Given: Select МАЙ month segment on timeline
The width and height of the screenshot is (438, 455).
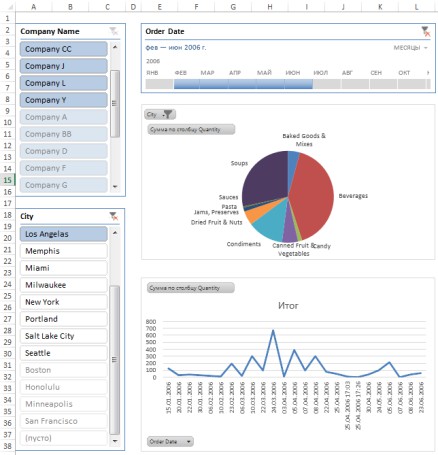Looking at the screenshot, I should pyautogui.click(x=270, y=84).
